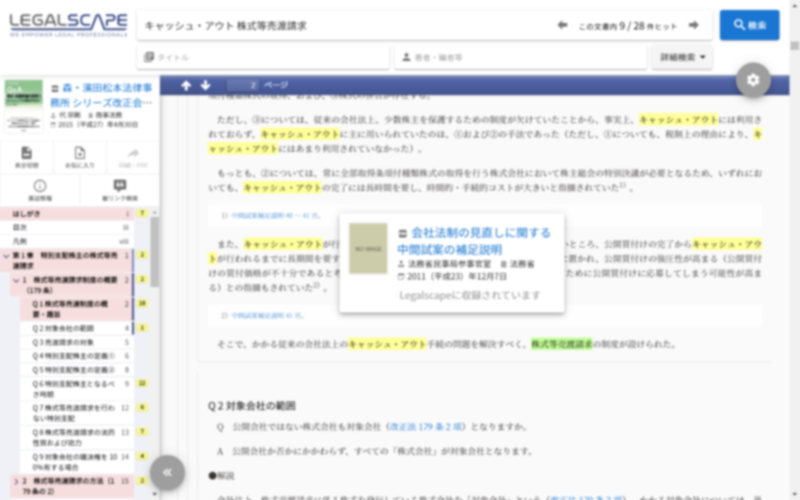Jump up with viewer up arrow
Viewport: 800px width, 500px height.
[186, 85]
